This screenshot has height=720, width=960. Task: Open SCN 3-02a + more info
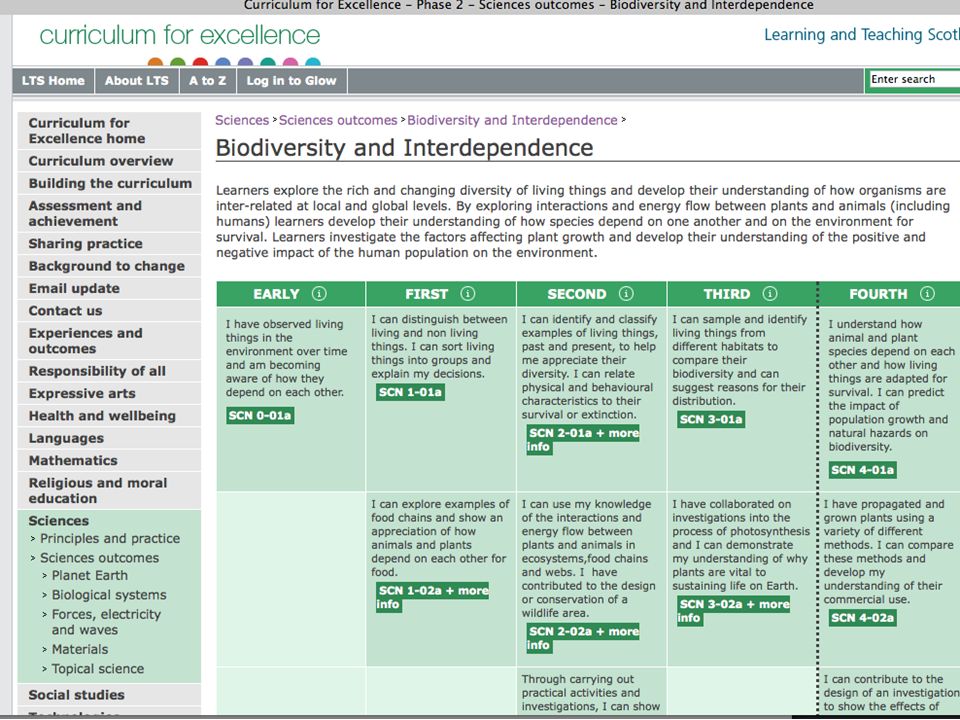point(733,611)
